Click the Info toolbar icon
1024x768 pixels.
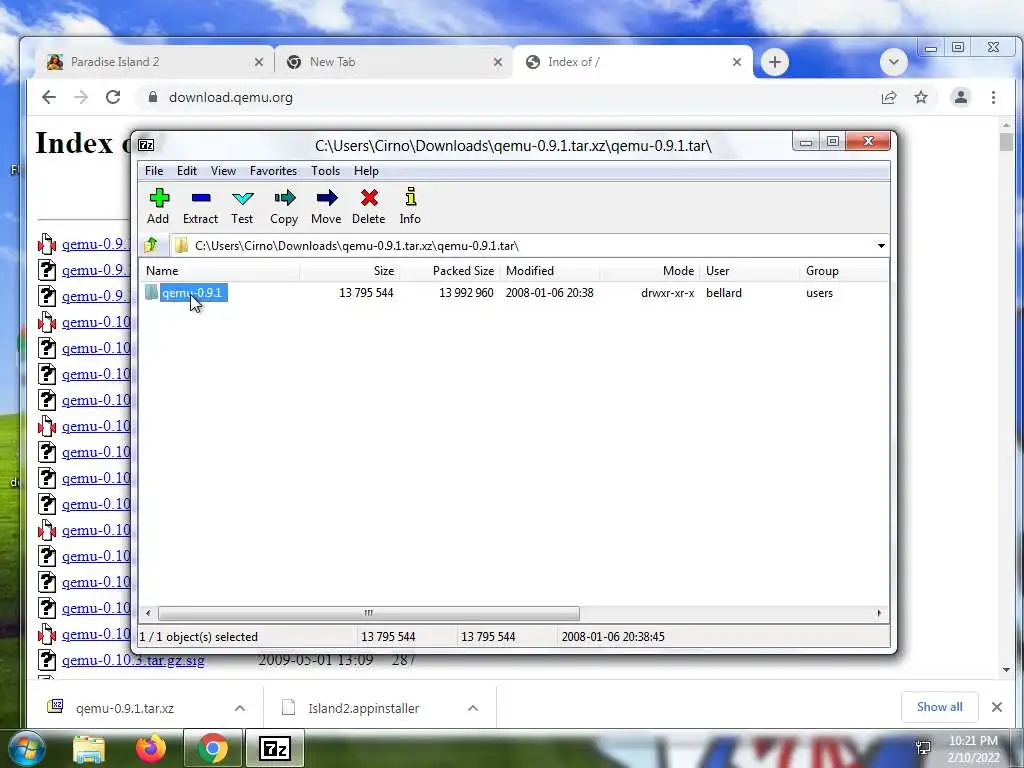point(410,206)
